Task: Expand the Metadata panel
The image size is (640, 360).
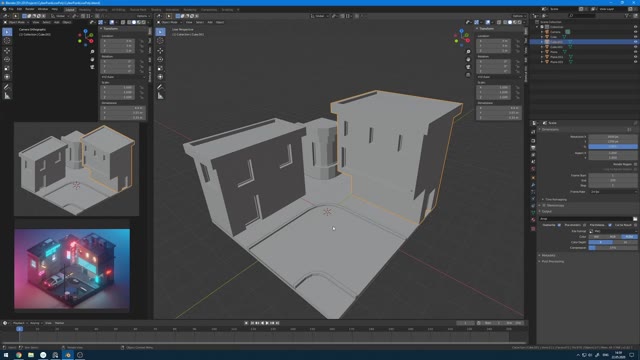Action: point(548,256)
